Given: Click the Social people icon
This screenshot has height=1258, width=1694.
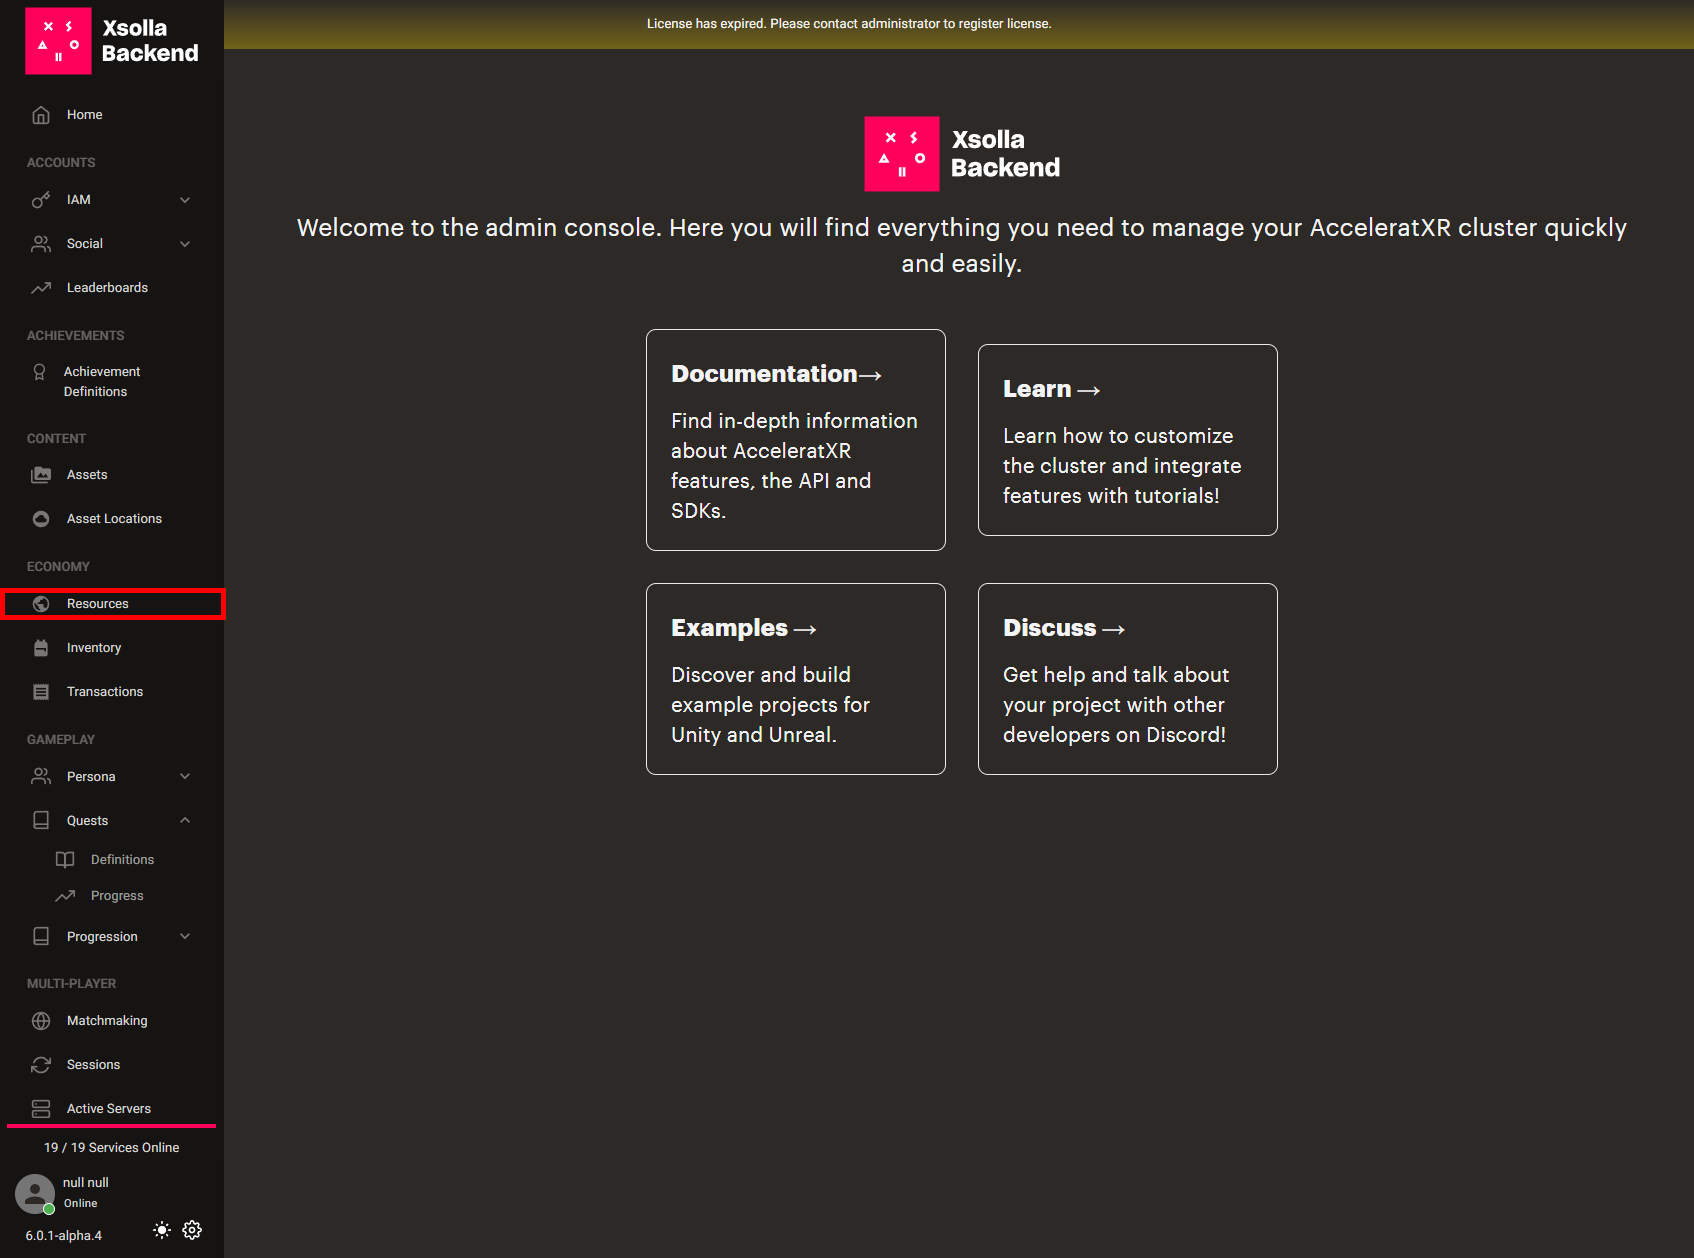Looking at the screenshot, I should pos(41,244).
